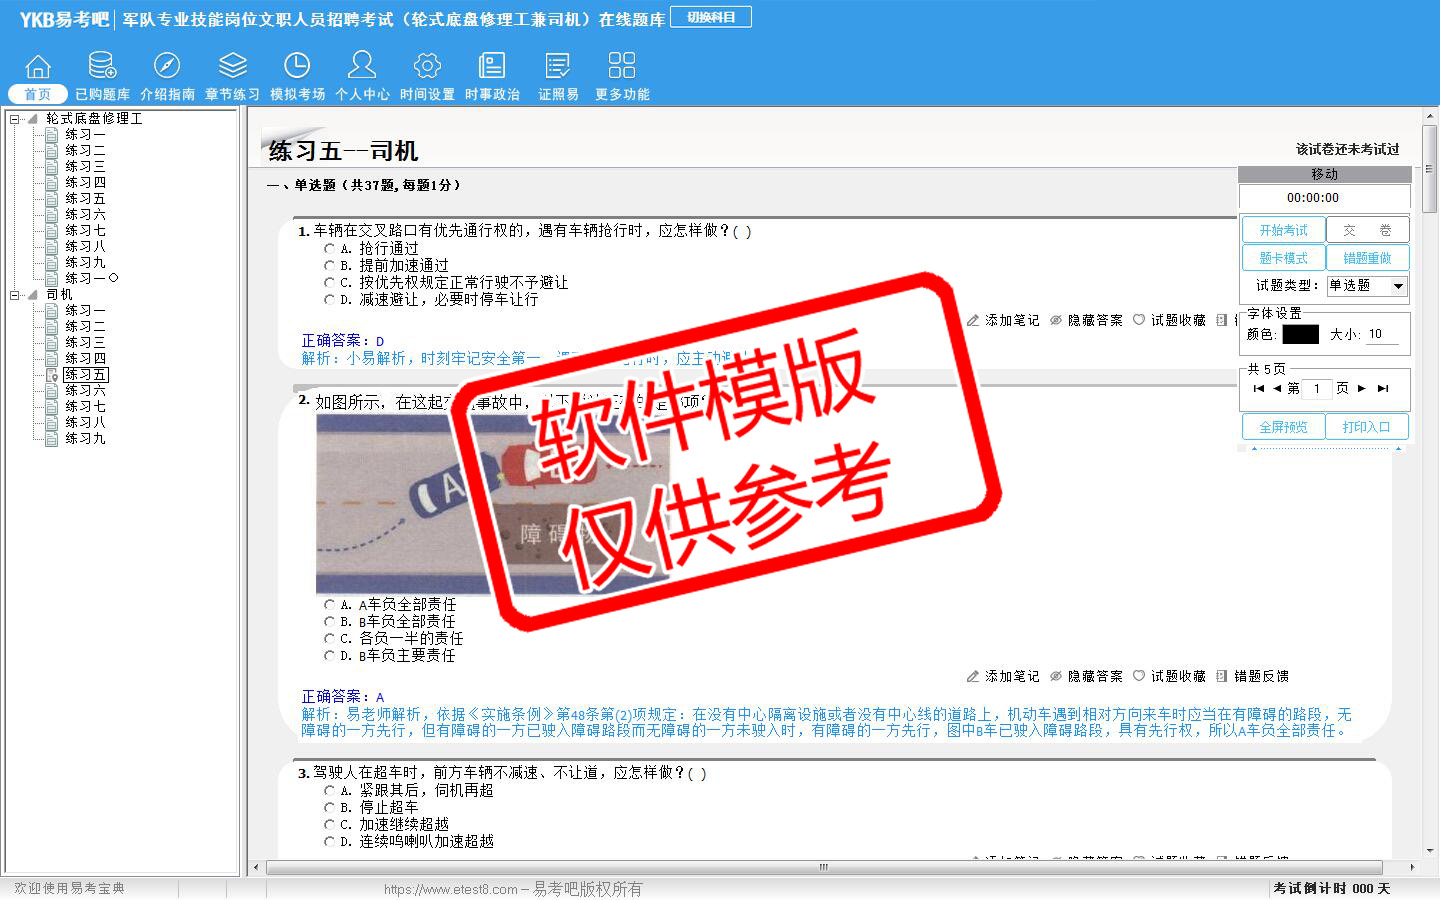Select 练习六 under 司机
Screen dimensions: 1440x900
(x=85, y=390)
